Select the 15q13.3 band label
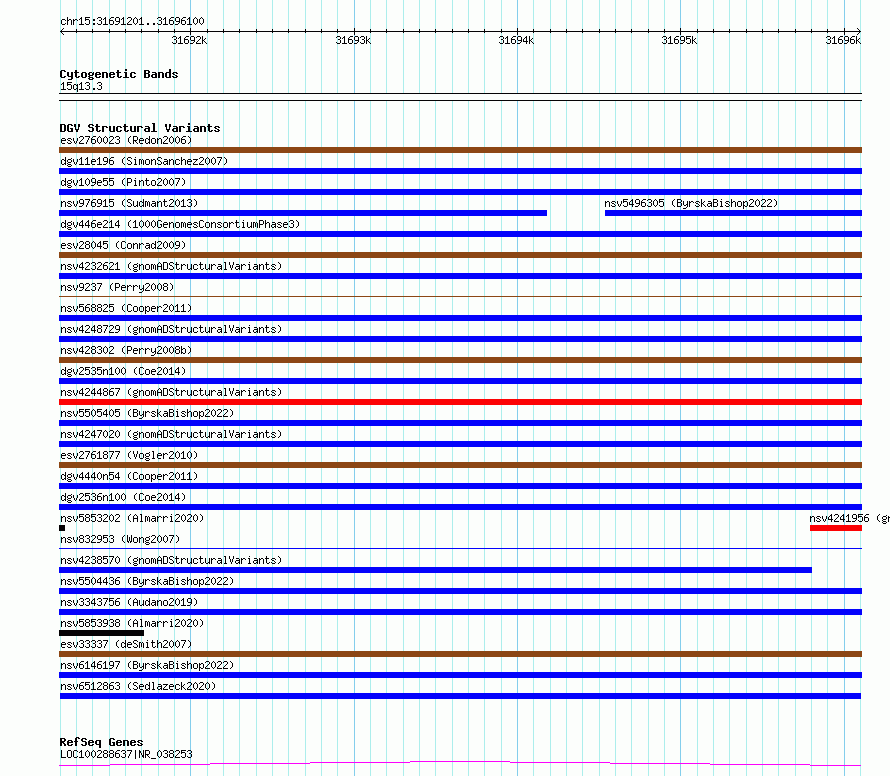The width and height of the screenshot is (890, 776). click(81, 86)
